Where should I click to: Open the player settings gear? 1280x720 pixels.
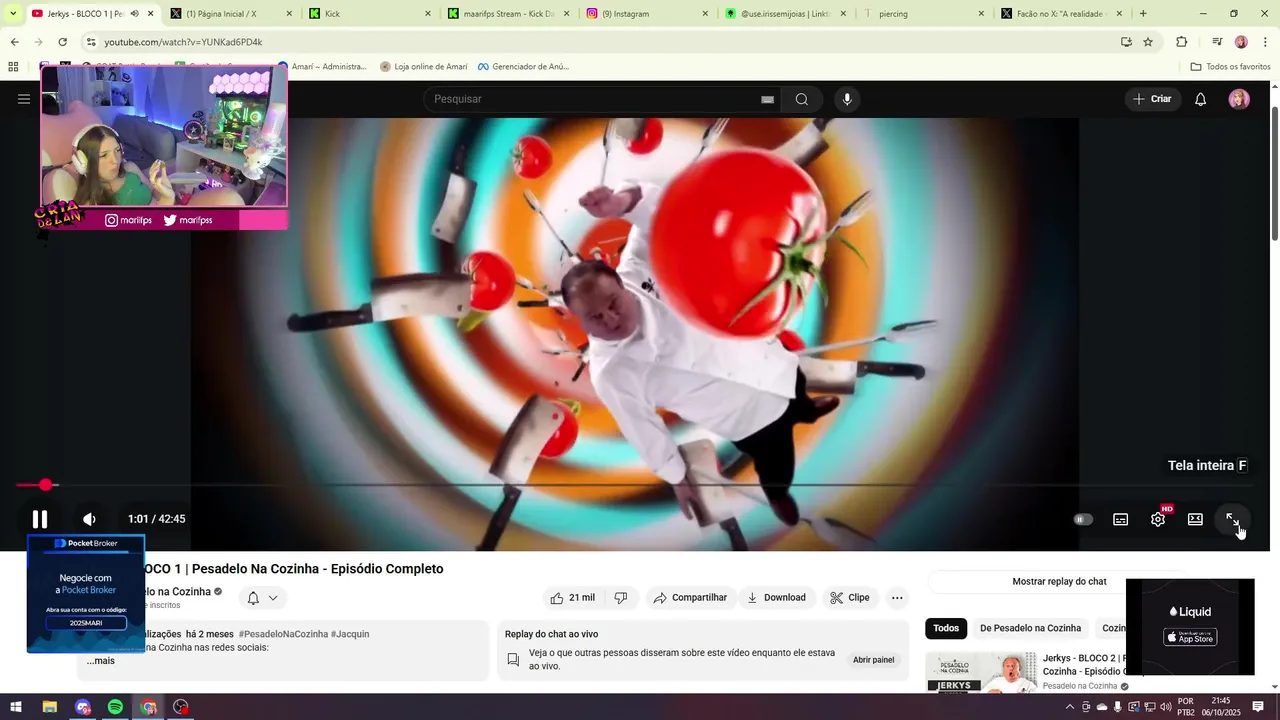(x=1158, y=519)
